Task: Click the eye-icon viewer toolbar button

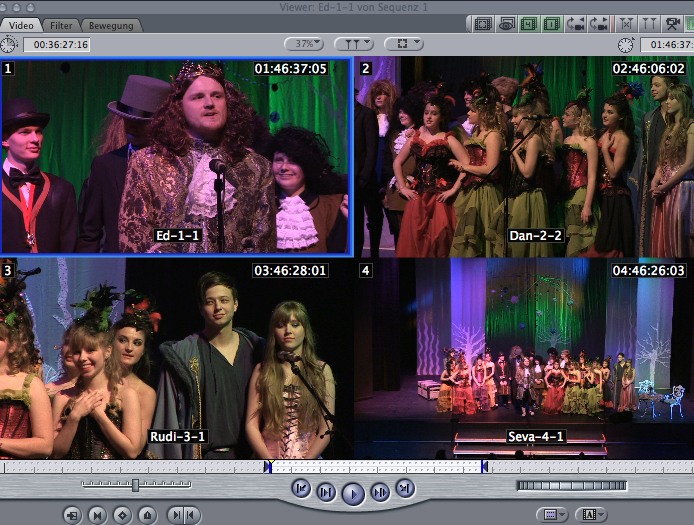Action: coord(506,24)
